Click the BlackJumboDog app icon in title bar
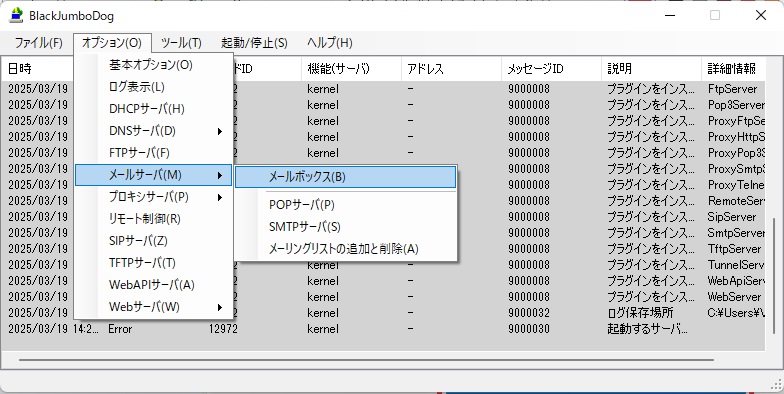The image size is (784, 394). [16, 16]
